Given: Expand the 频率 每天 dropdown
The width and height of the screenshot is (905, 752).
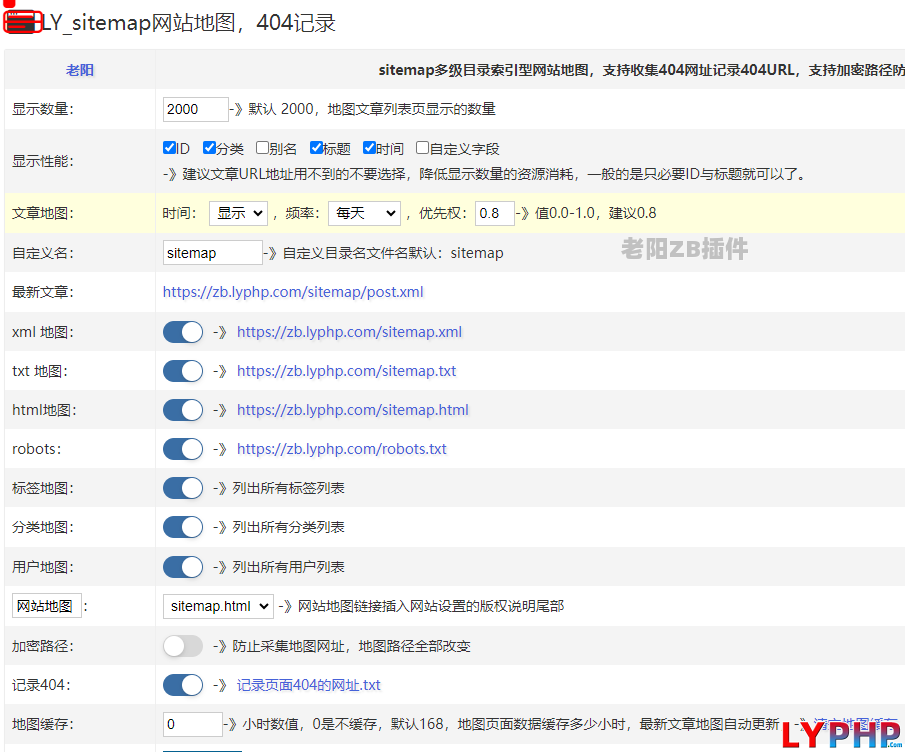Looking at the screenshot, I should point(364,213).
